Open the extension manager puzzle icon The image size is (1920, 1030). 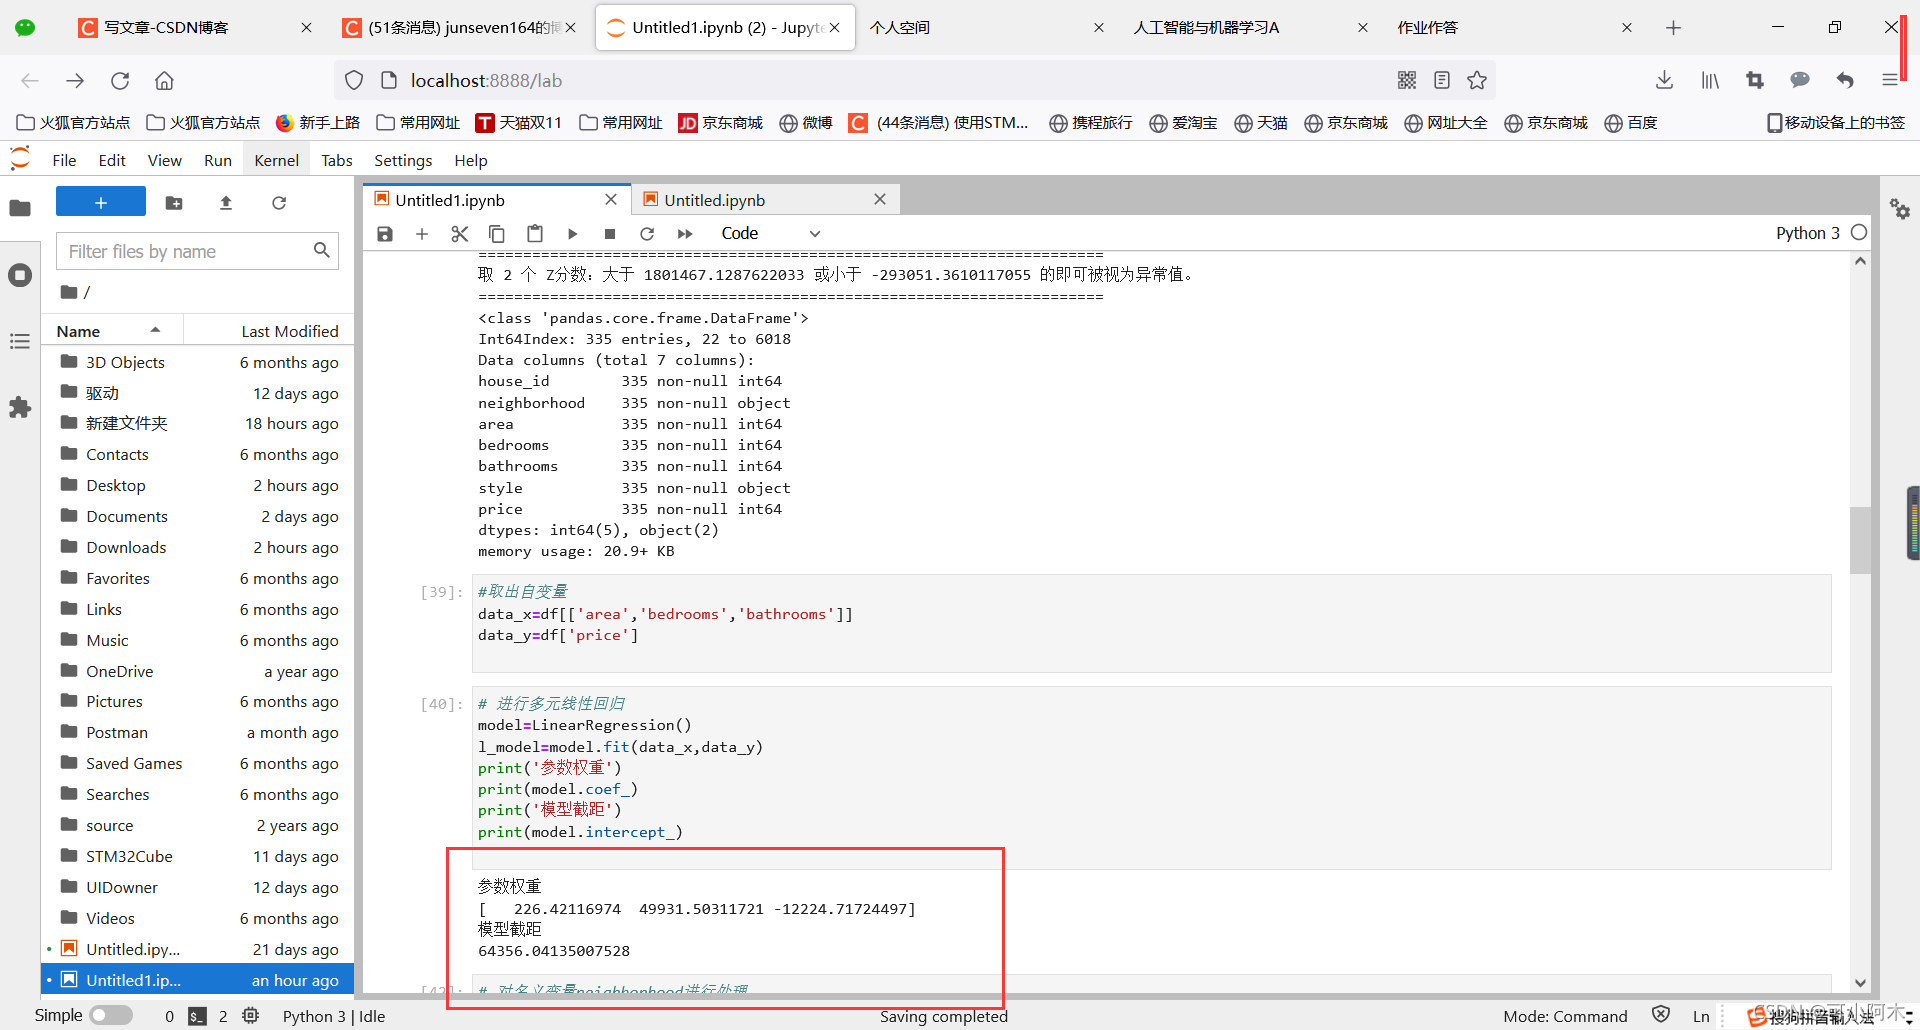click(x=20, y=408)
